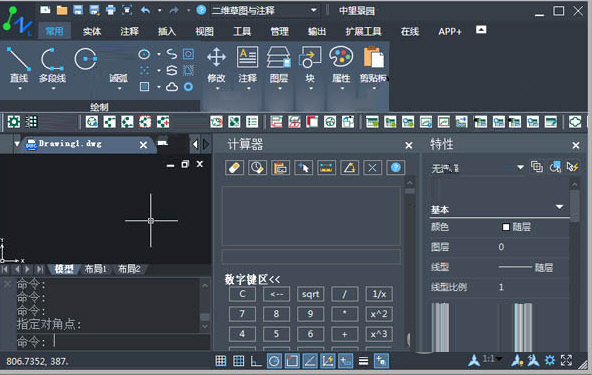This screenshot has width=592, height=375.
Task: Expand the 无选择 selection dropdown
Action: pyautogui.click(x=520, y=167)
